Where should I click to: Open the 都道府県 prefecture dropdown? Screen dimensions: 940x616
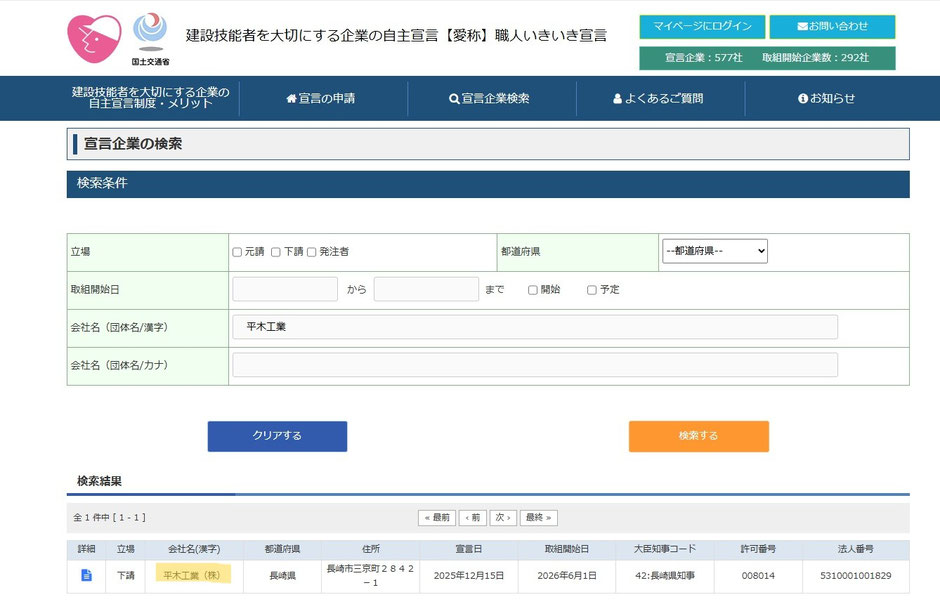(x=715, y=251)
